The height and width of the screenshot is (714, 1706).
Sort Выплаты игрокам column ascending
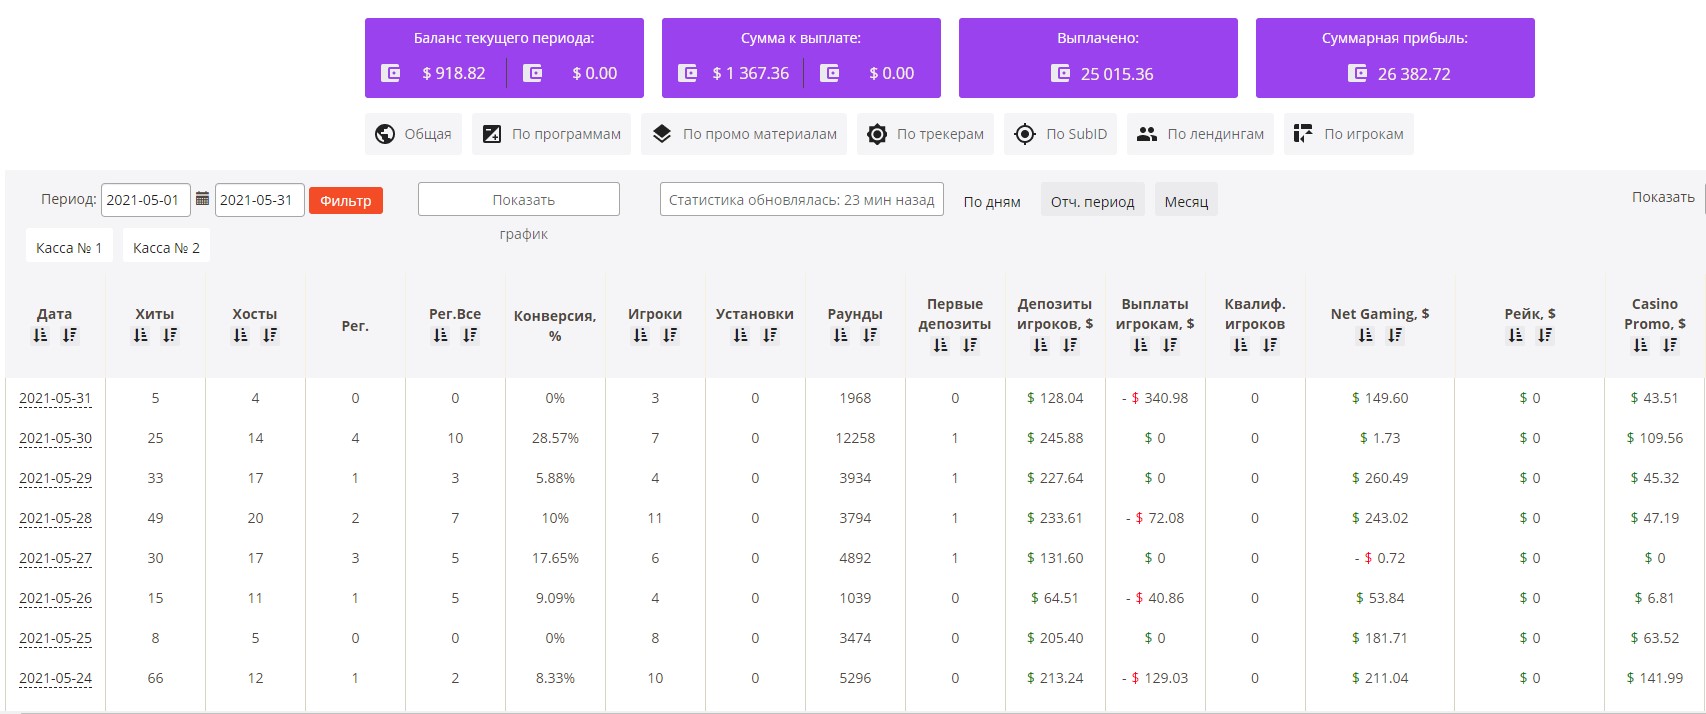click(1140, 345)
